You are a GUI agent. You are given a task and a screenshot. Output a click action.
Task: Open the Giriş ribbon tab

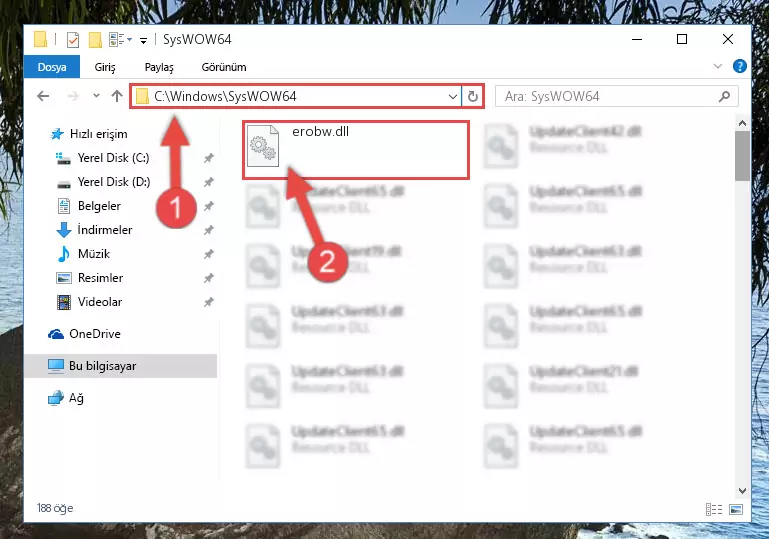(x=105, y=67)
